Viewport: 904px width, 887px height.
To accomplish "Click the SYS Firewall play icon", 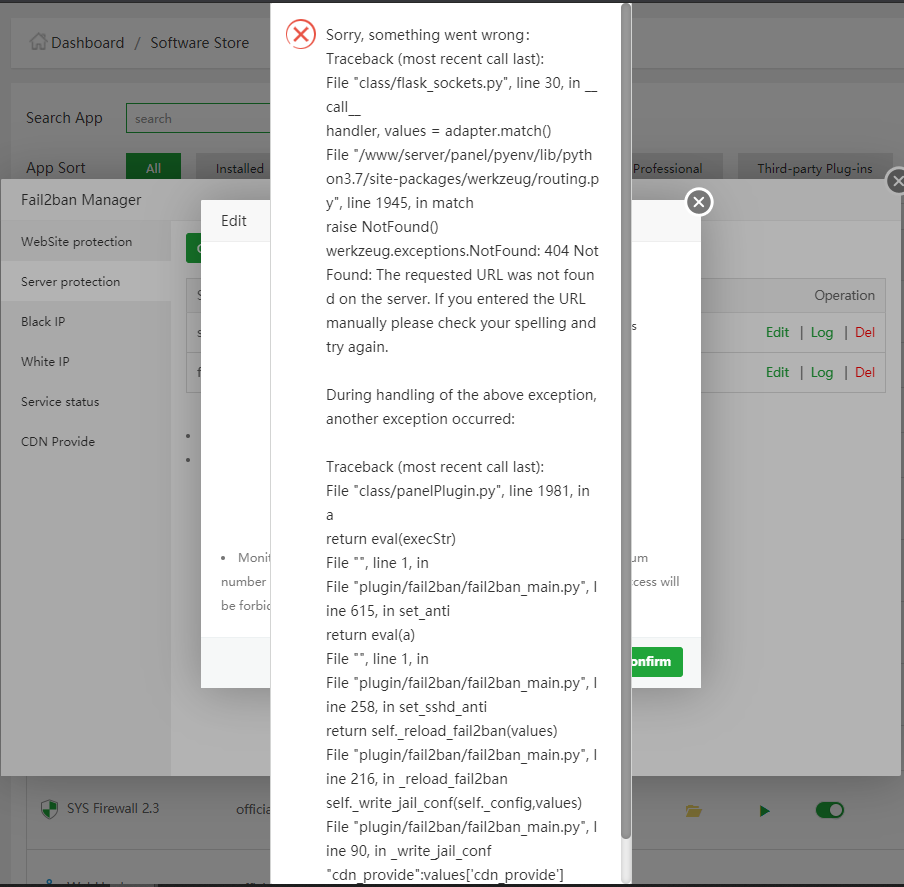I will (764, 811).
